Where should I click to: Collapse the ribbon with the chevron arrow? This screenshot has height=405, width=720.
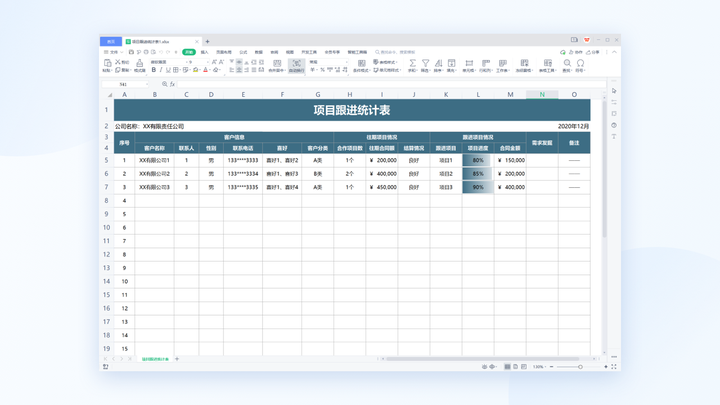(614, 52)
